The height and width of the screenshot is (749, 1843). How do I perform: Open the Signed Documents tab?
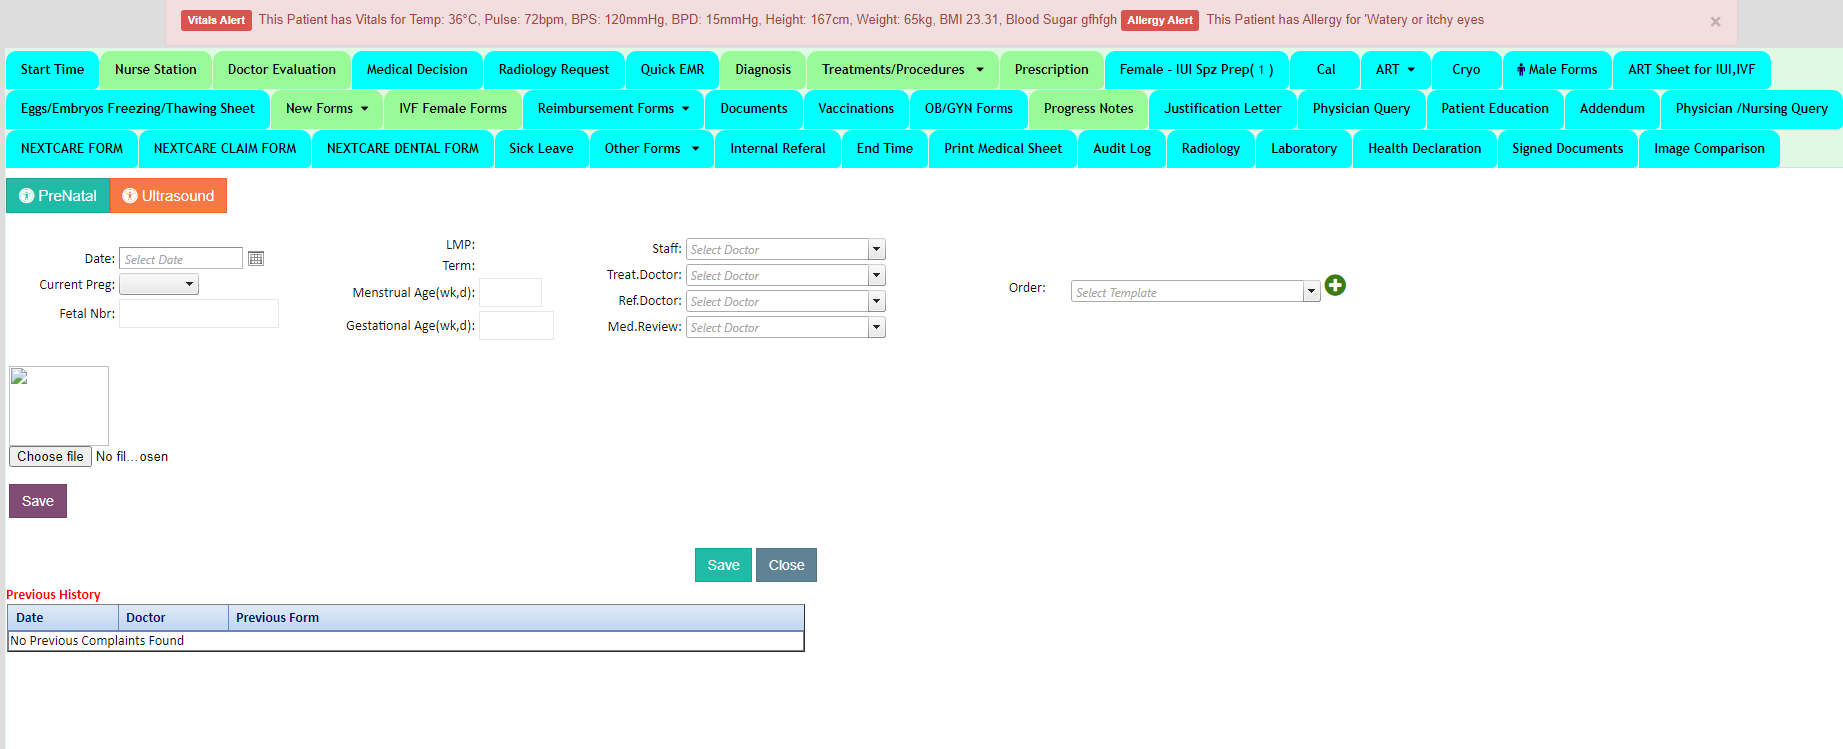click(x=1567, y=149)
